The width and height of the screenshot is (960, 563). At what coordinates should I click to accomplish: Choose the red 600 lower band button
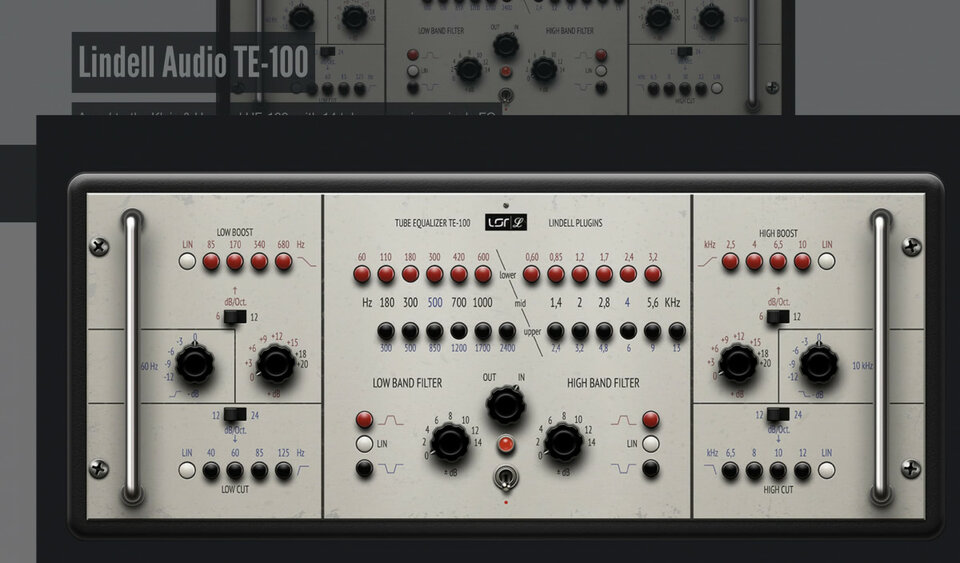pyautogui.click(x=483, y=274)
